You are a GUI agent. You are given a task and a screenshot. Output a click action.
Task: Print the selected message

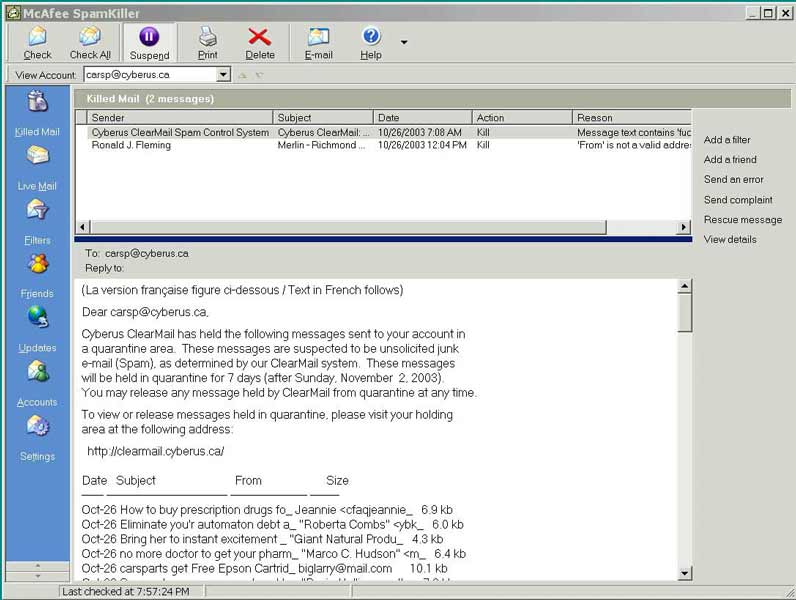(x=207, y=42)
